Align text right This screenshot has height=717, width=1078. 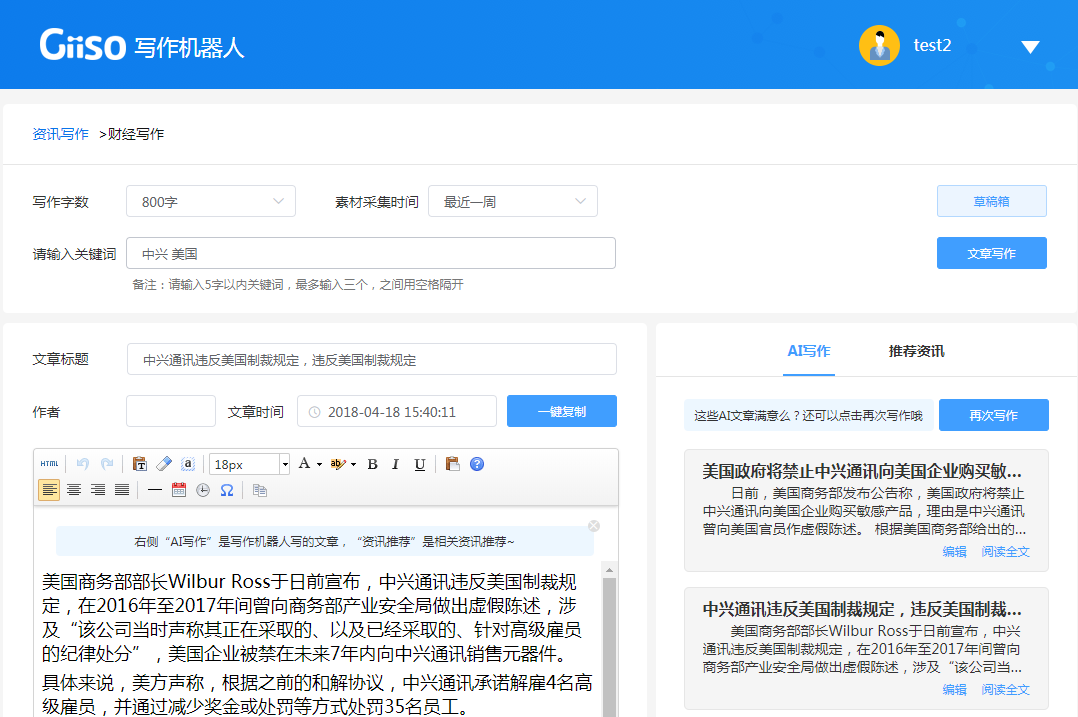point(98,490)
